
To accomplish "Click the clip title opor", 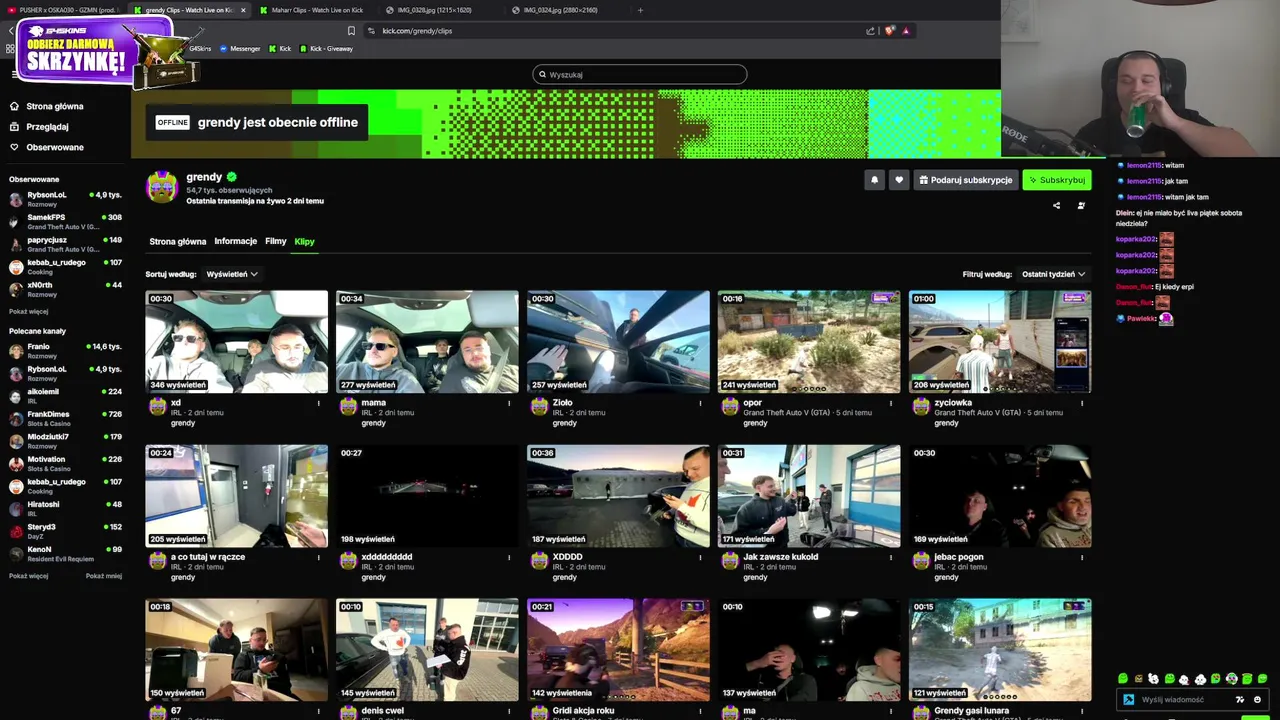I will click(x=752, y=403).
